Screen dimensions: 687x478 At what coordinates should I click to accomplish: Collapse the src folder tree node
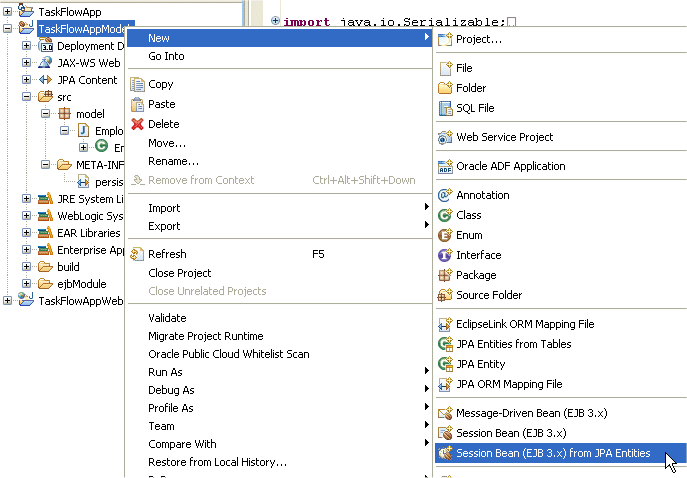(x=27, y=98)
